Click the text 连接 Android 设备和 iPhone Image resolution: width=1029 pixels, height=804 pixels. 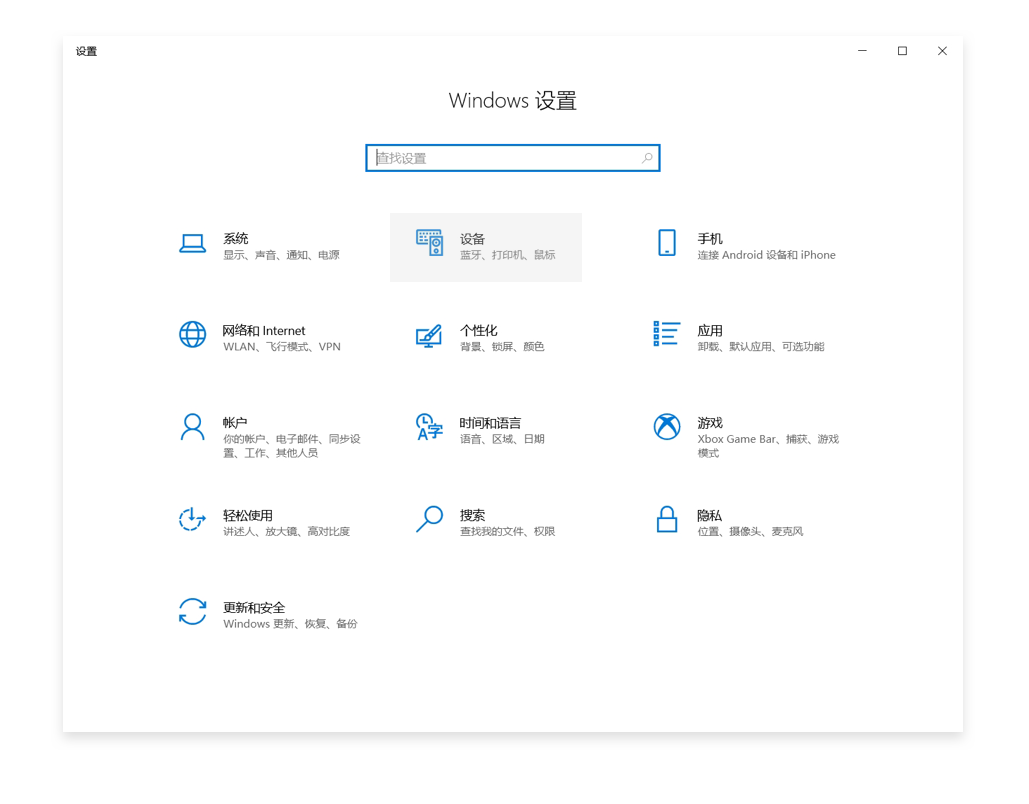coord(766,255)
